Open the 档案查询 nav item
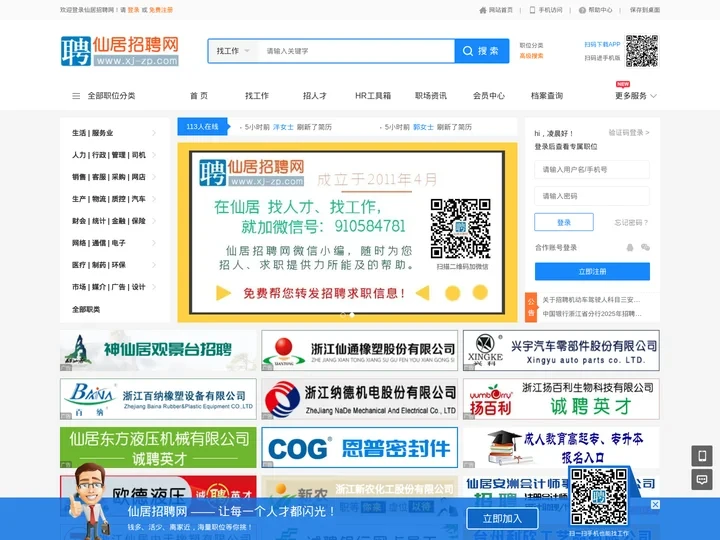The width and height of the screenshot is (720, 540). [x=546, y=96]
